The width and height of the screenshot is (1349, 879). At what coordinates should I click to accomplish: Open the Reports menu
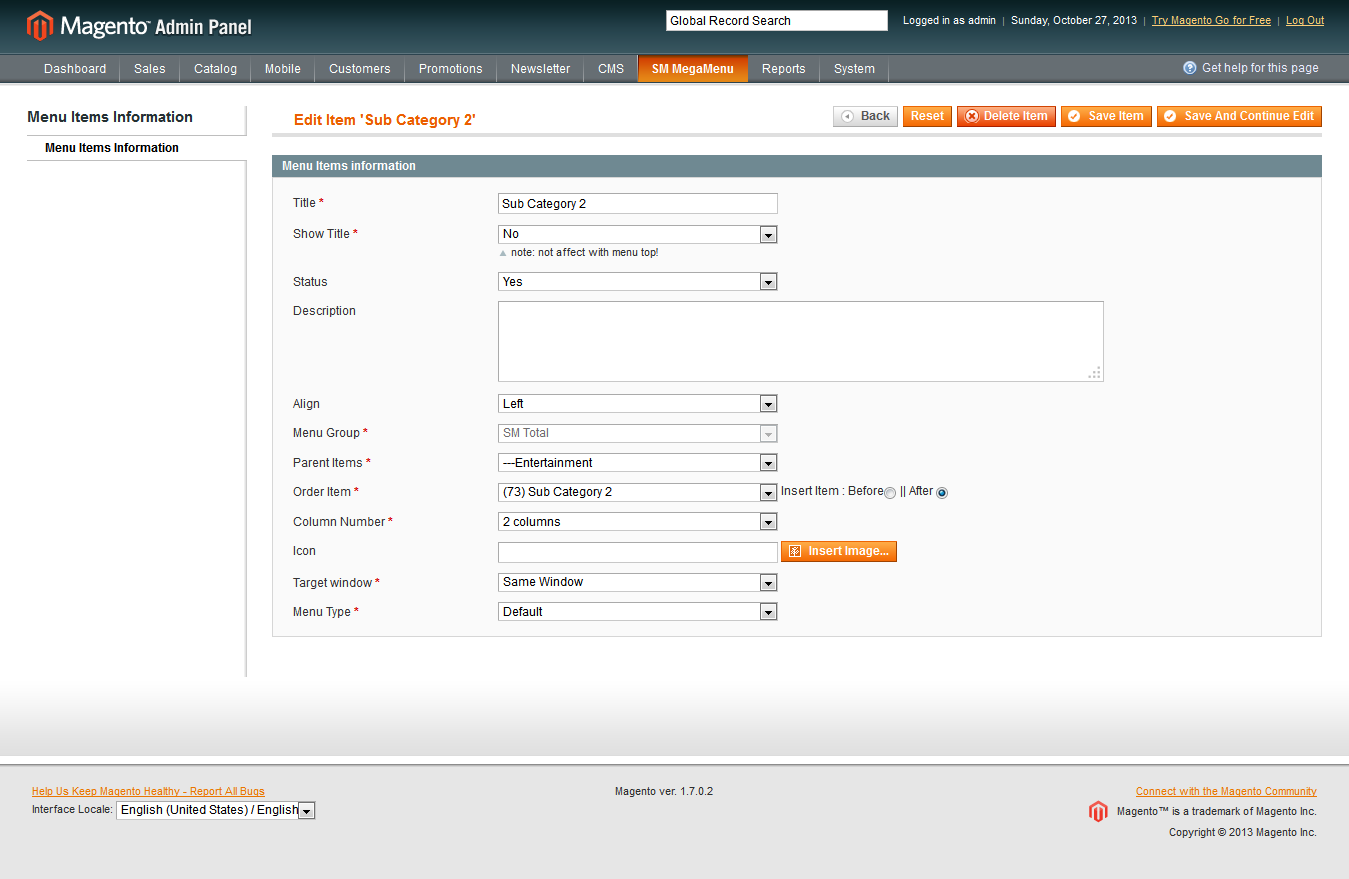[784, 69]
